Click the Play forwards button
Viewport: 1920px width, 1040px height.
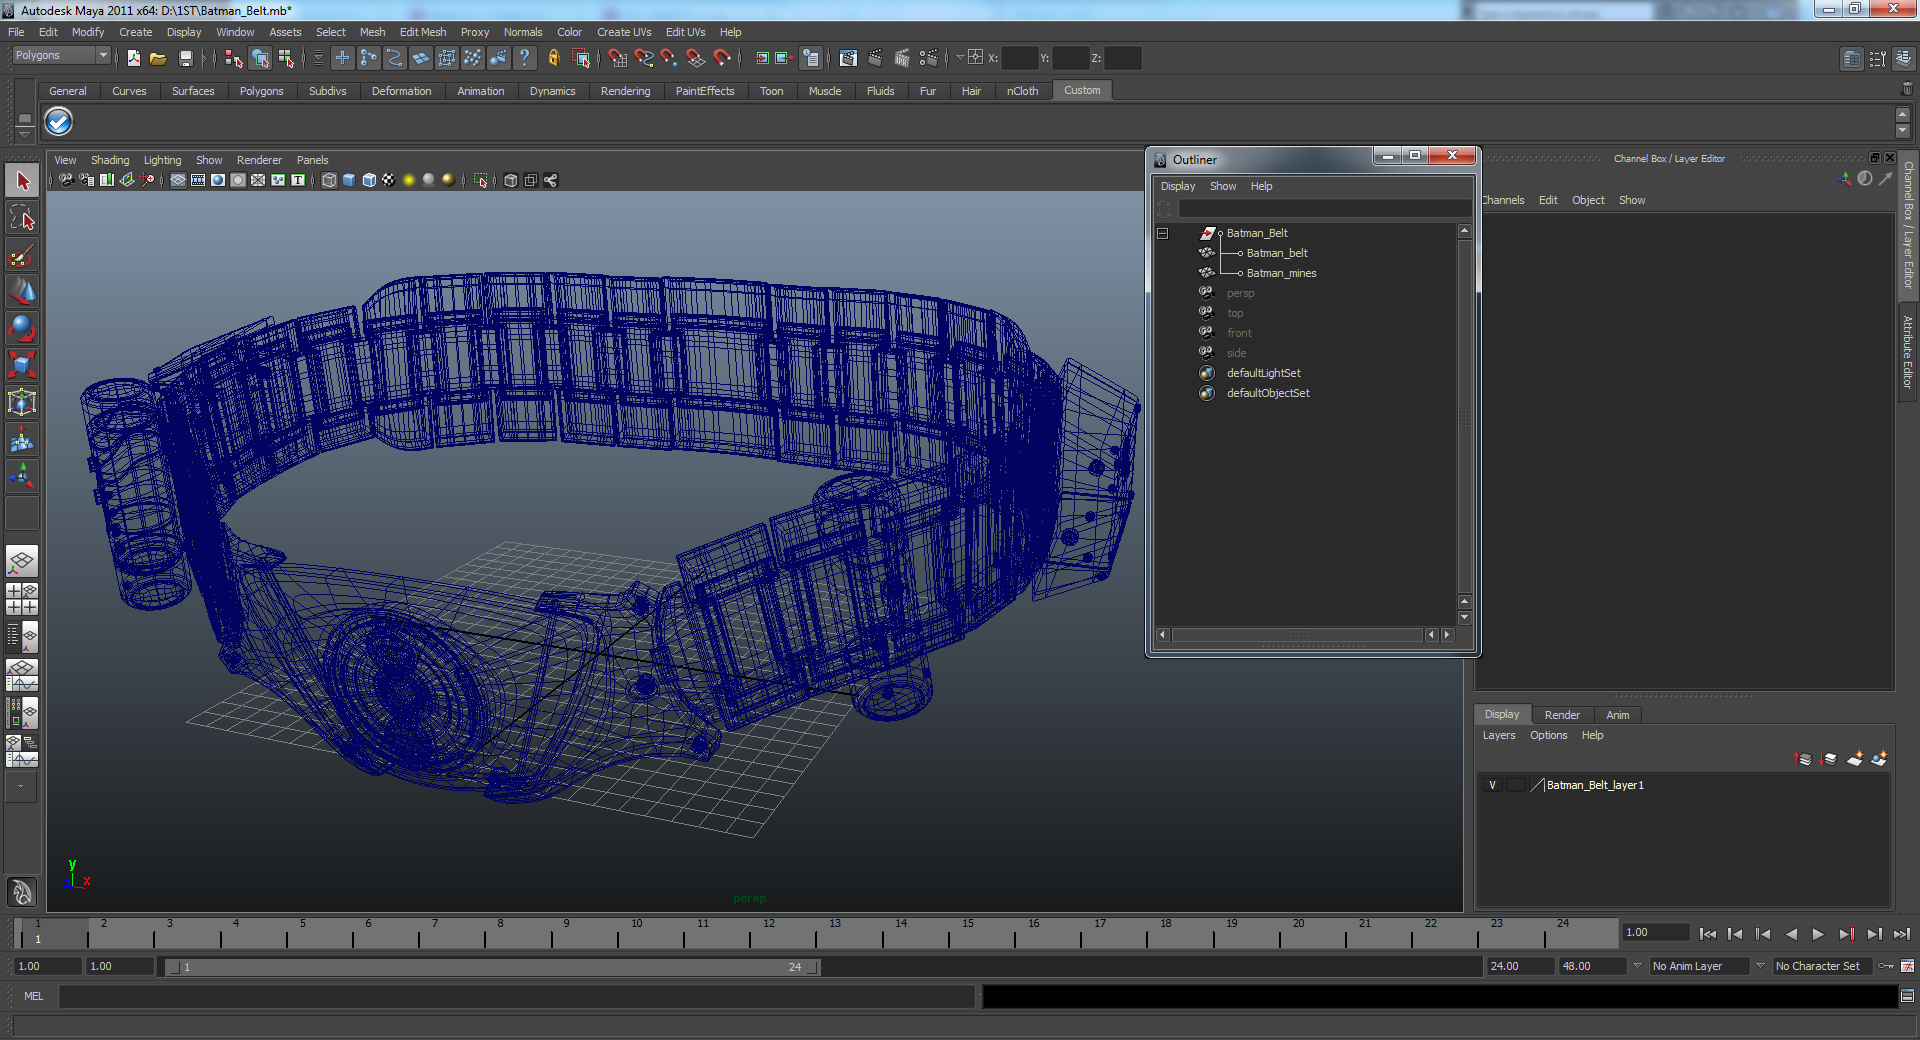click(x=1818, y=934)
